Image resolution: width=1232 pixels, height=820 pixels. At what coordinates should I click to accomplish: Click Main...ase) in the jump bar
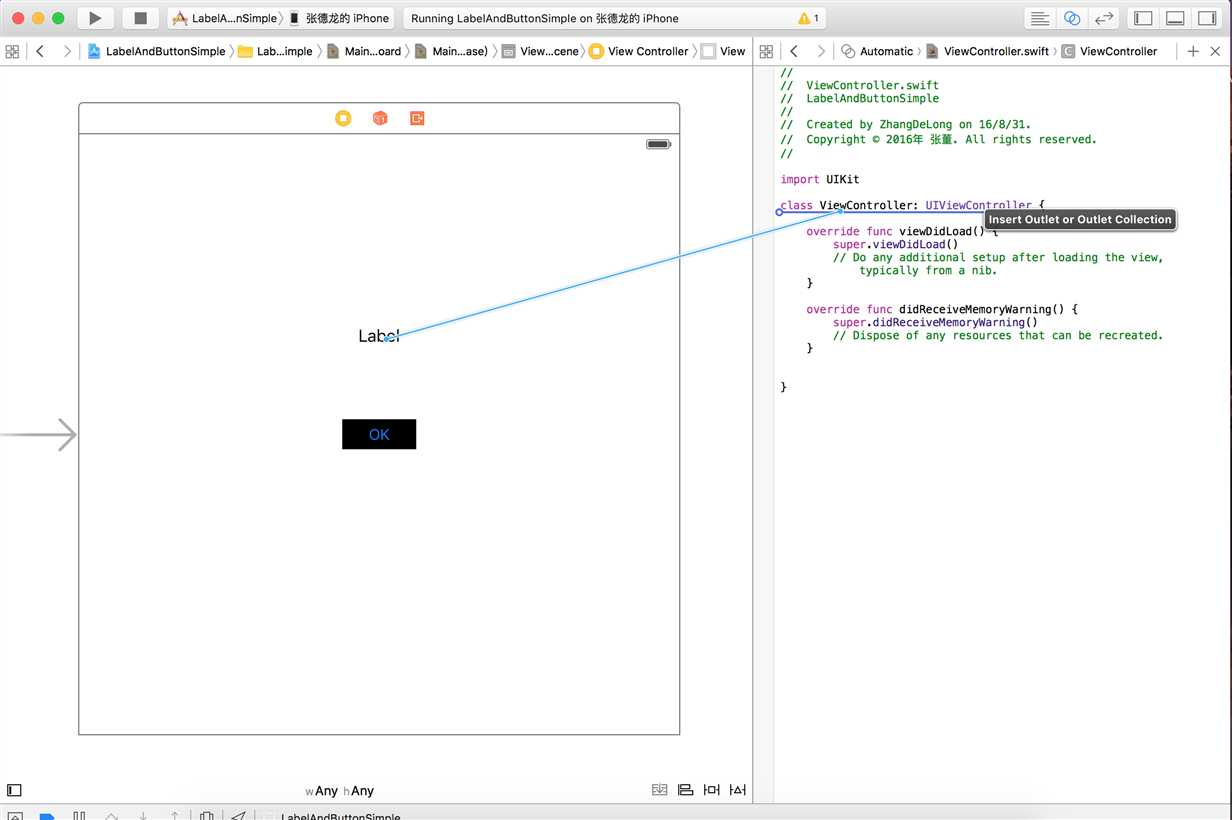(450, 51)
